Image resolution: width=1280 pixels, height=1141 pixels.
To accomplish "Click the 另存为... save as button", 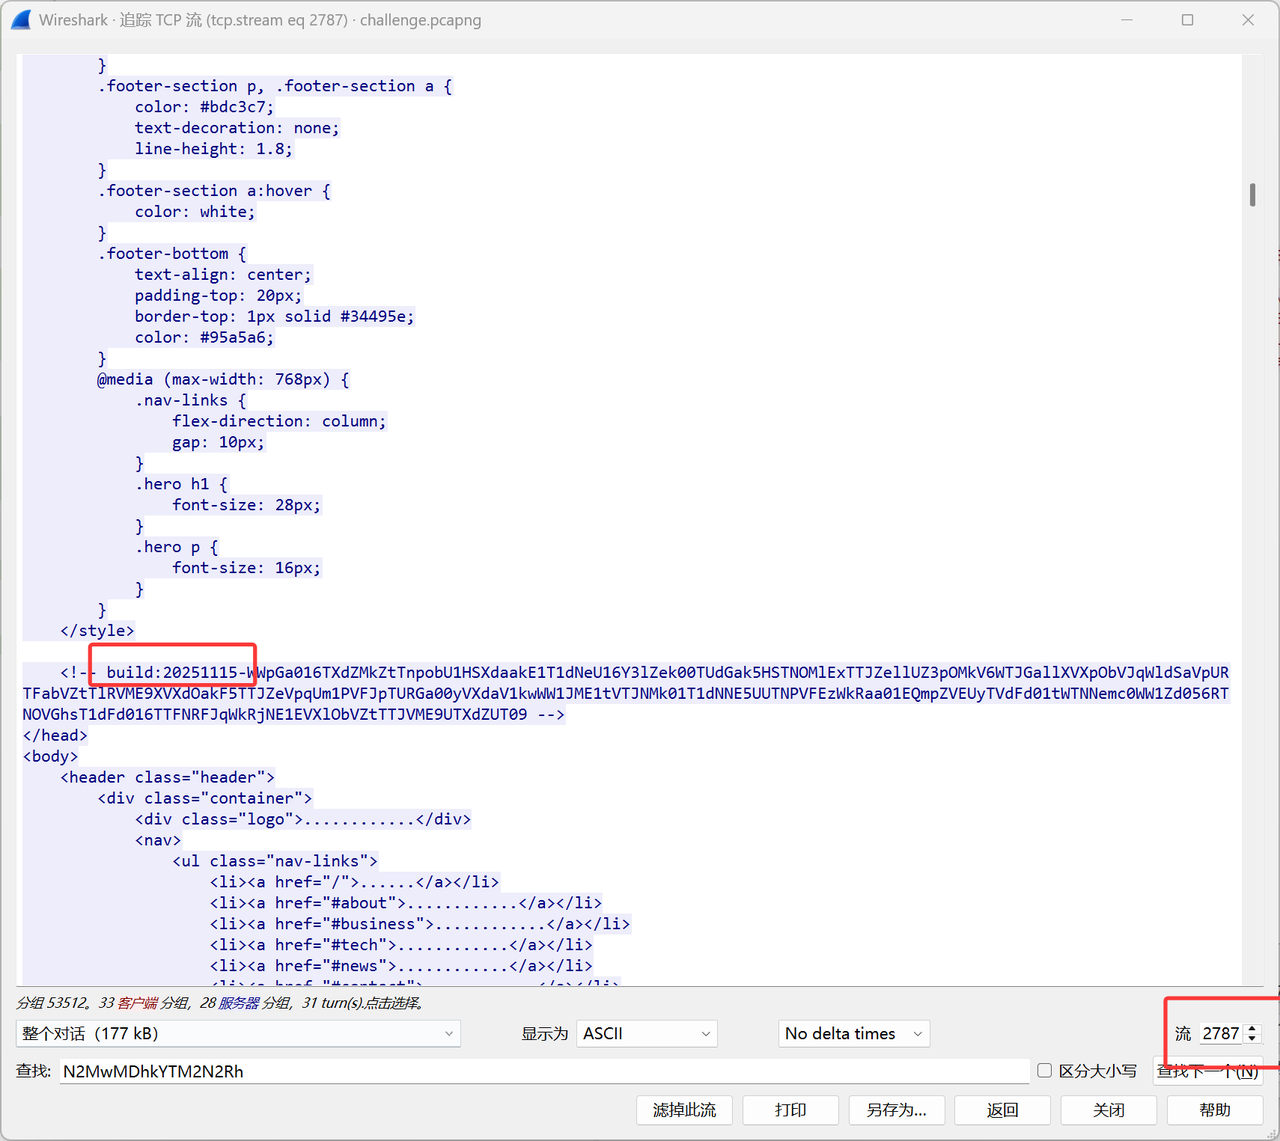I will [x=896, y=1110].
